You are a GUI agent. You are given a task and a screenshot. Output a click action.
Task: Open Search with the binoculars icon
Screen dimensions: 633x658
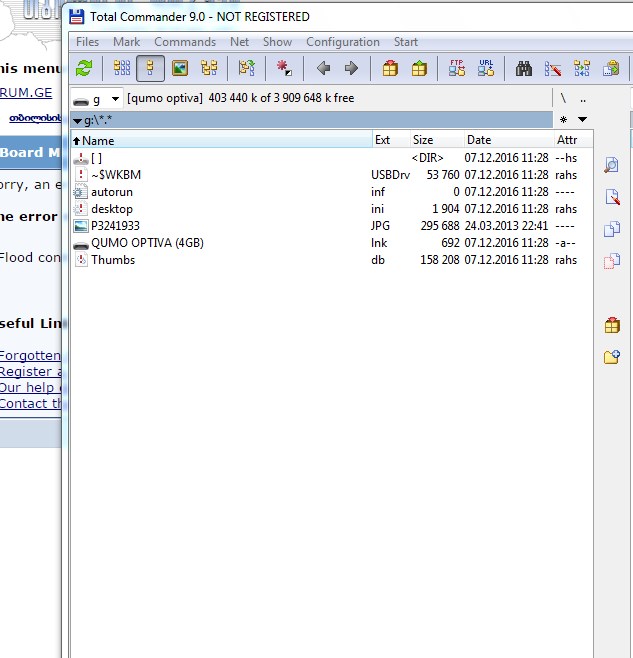524,68
